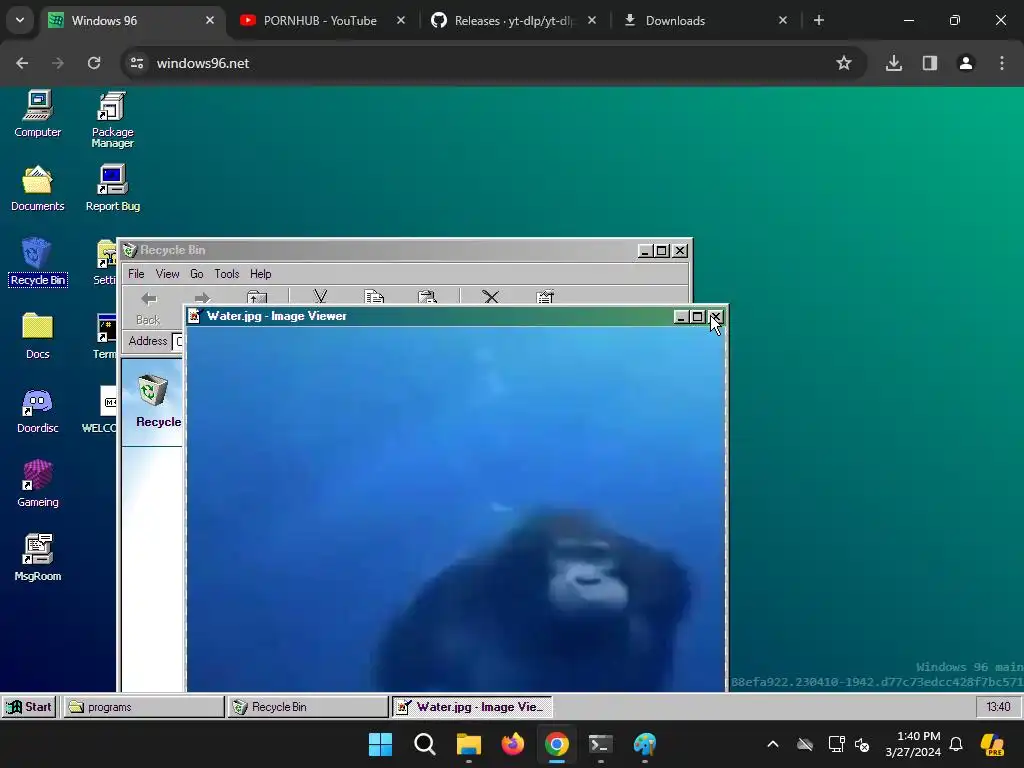This screenshot has width=1024, height=768.
Task: Open the Chrome profile icon
Action: pos(966,63)
